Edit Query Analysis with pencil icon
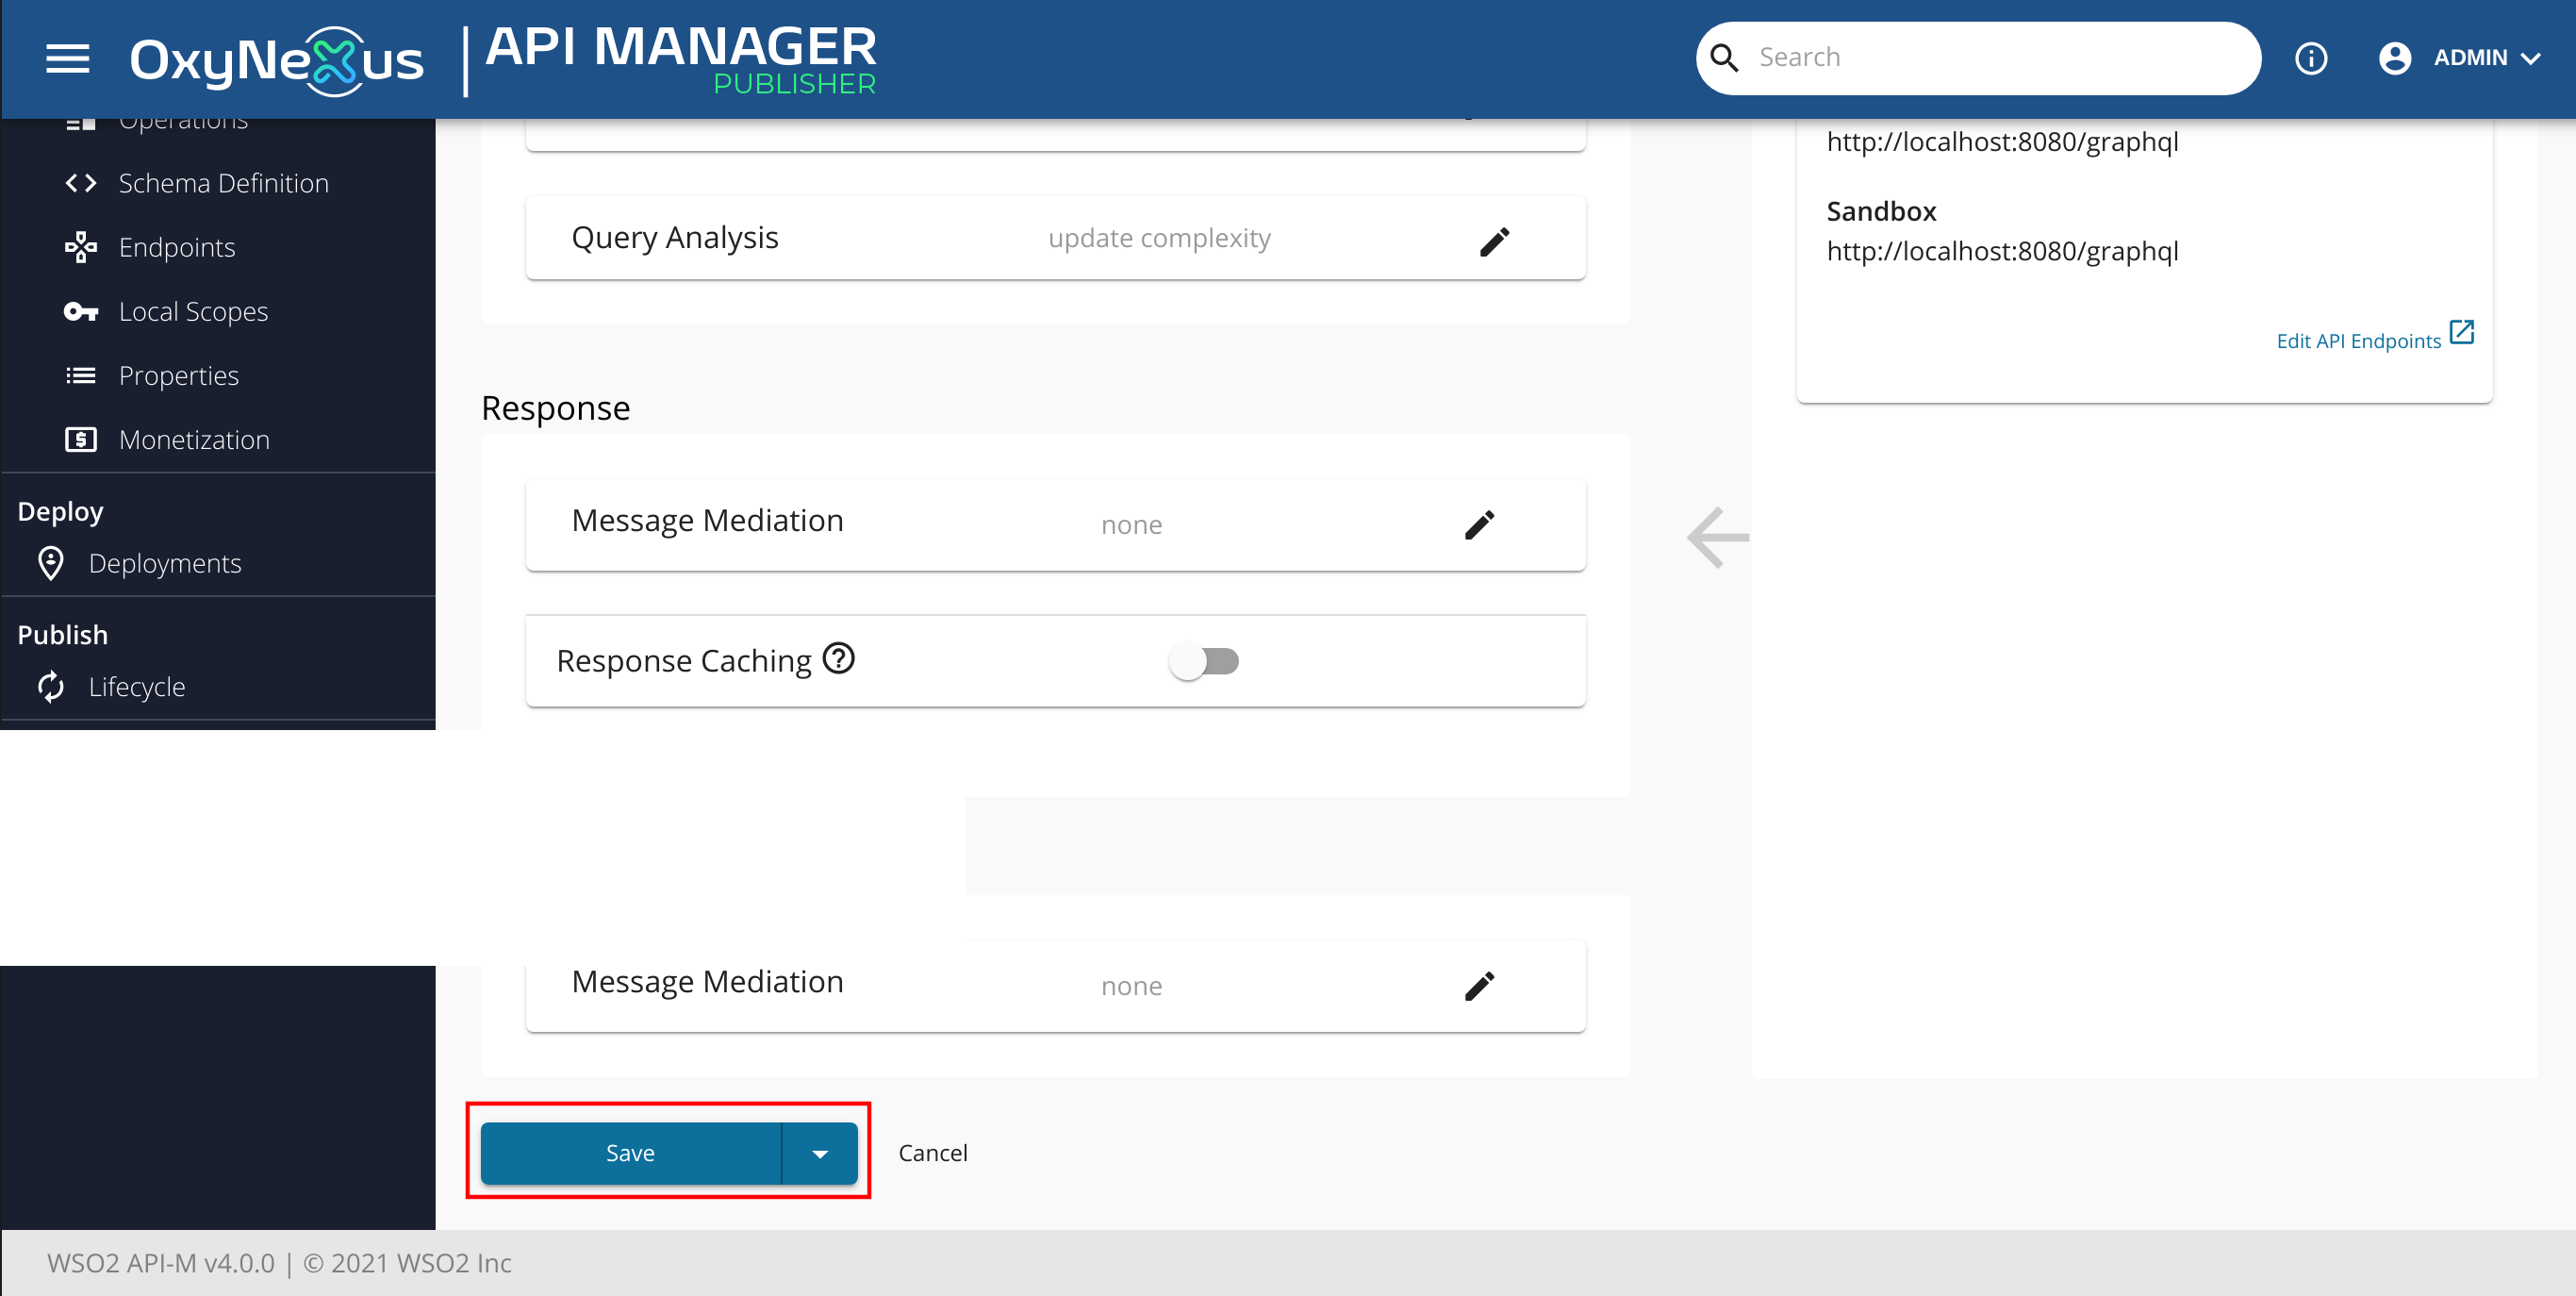The width and height of the screenshot is (2576, 1296). coord(1494,241)
